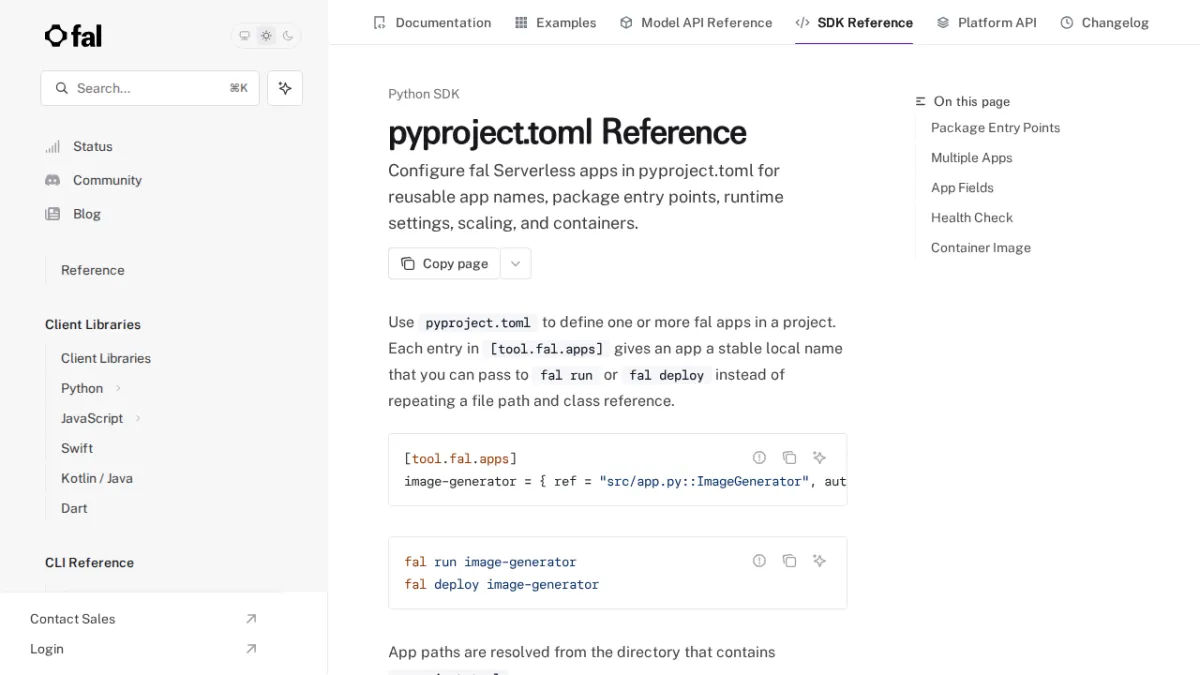1200x675 pixels.
Task: Jump to App Fields section
Action: (x=962, y=187)
